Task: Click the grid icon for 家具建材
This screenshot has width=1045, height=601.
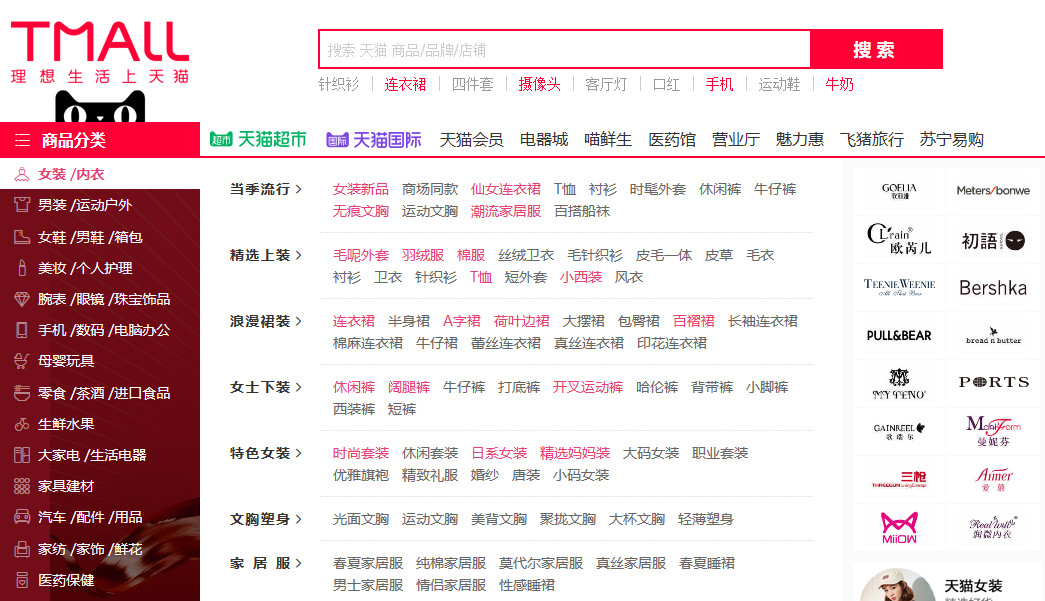Action: tap(22, 486)
